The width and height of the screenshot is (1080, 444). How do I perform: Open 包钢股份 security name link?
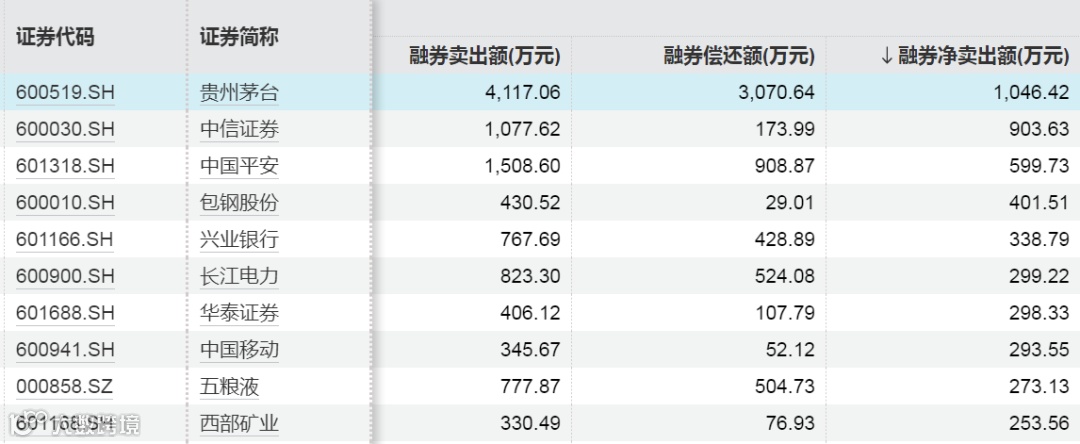[x=239, y=203]
